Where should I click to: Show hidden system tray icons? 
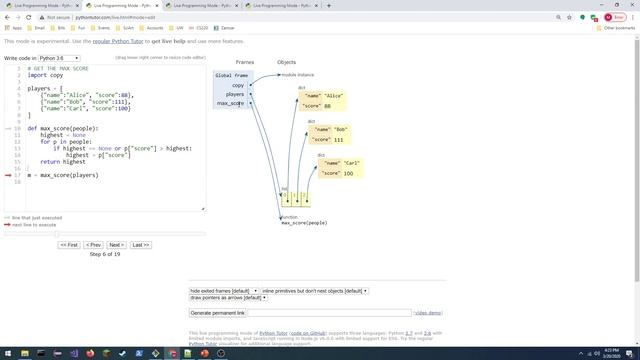pos(581,353)
